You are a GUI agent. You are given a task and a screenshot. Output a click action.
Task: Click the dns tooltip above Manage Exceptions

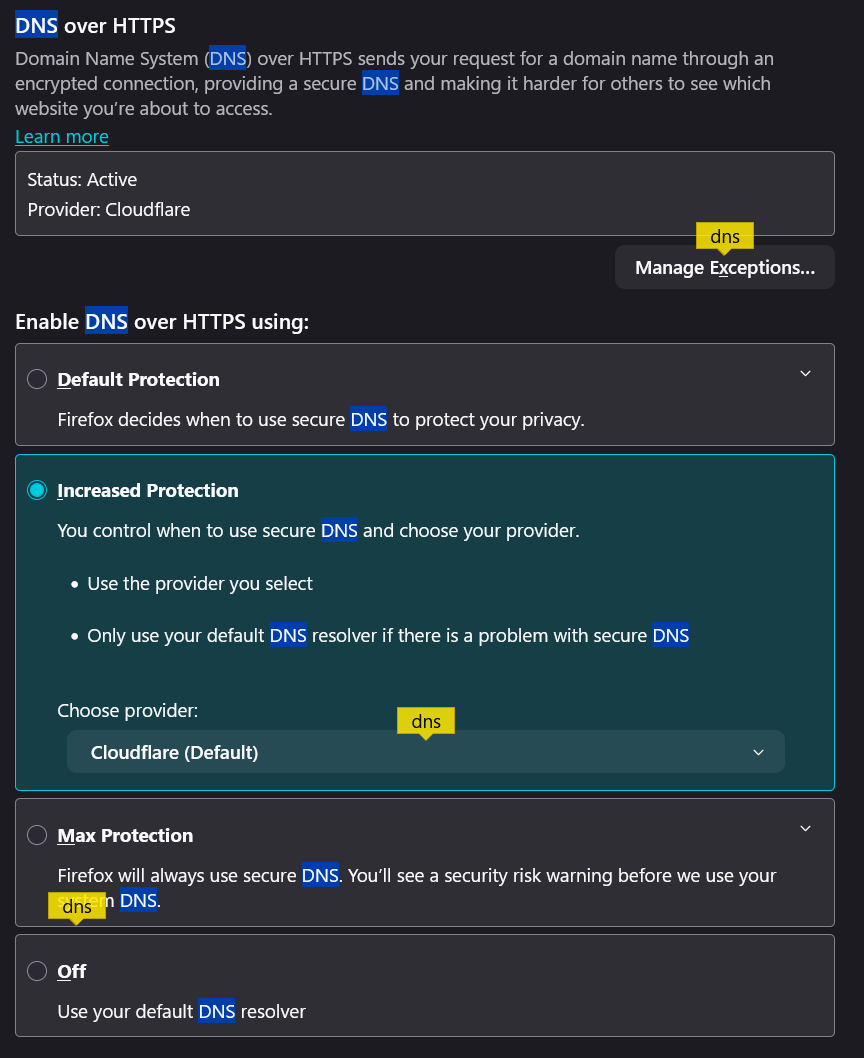tap(725, 237)
